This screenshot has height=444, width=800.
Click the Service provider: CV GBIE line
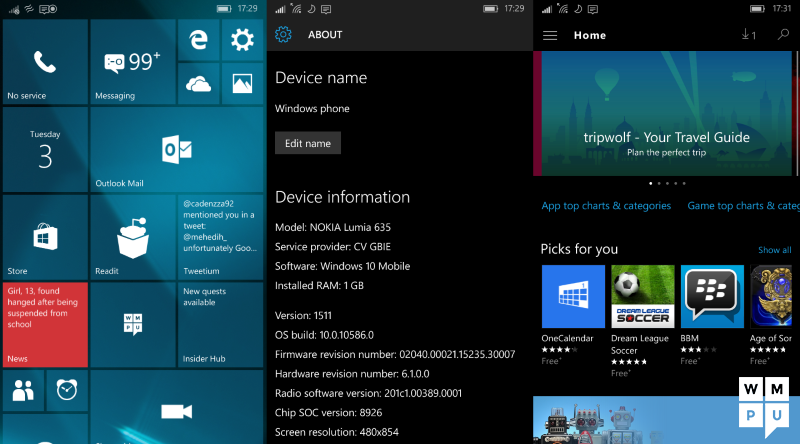click(x=333, y=246)
